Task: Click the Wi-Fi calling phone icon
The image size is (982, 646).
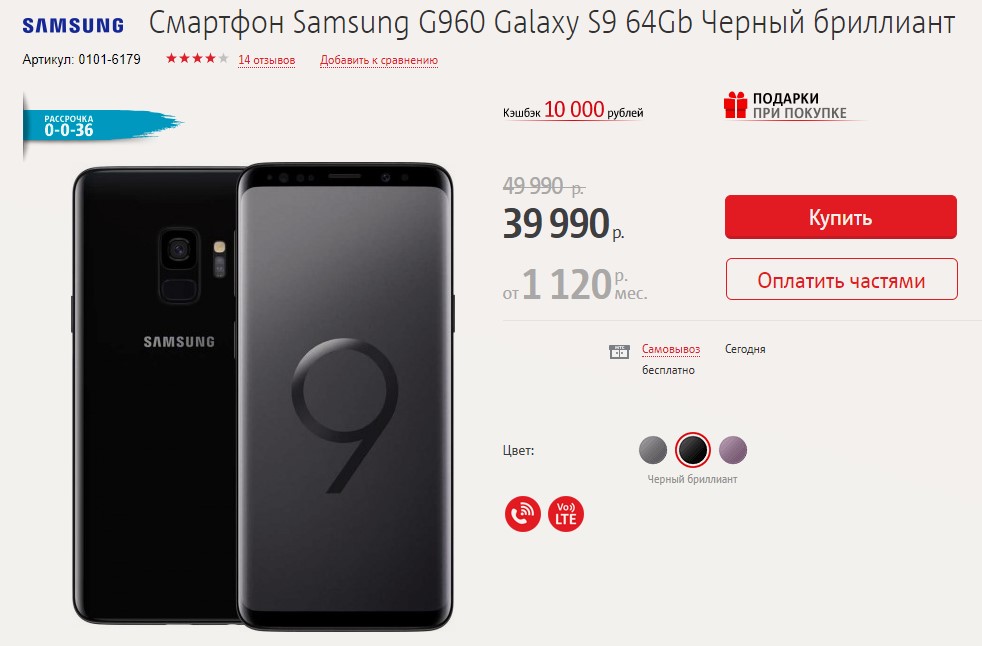Action: tap(522, 514)
